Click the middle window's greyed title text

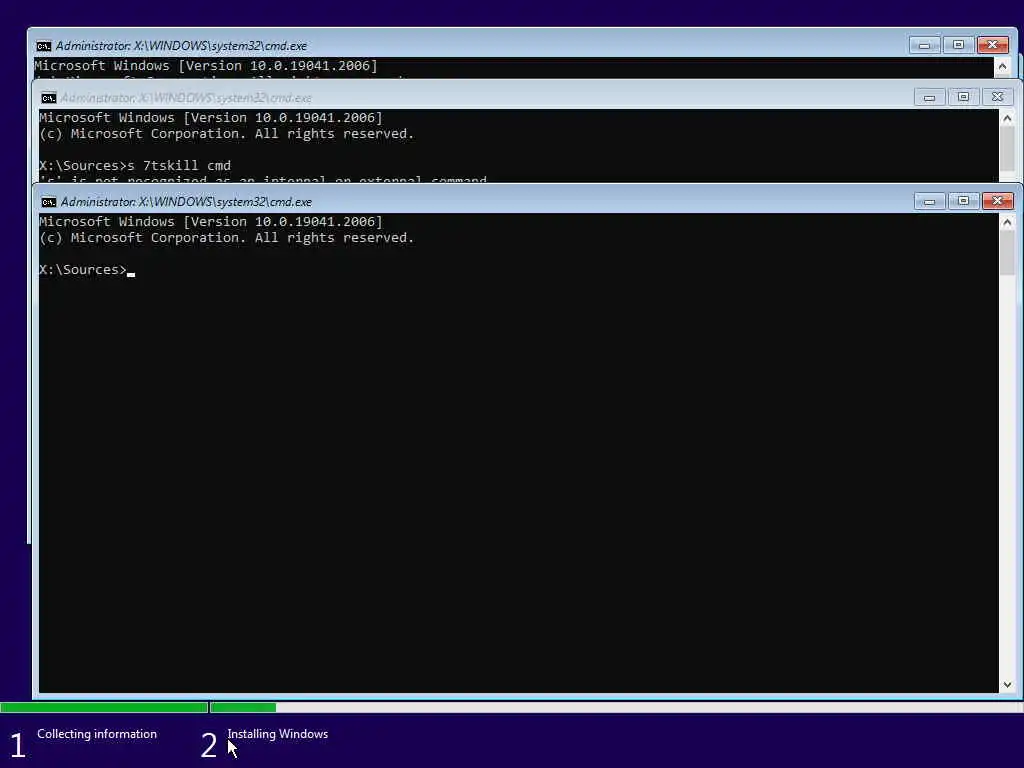tap(186, 98)
